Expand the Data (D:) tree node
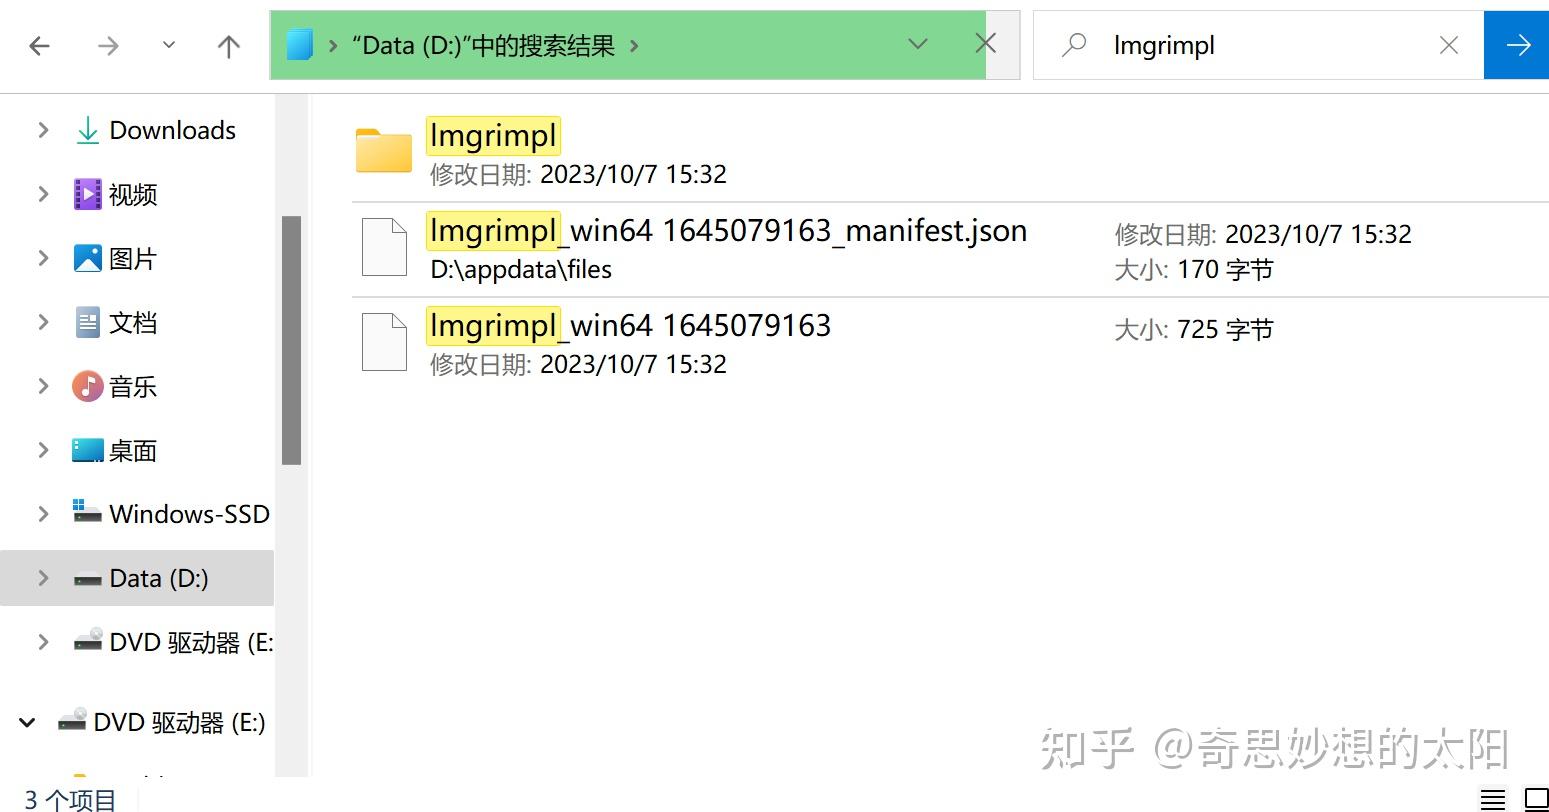Screen dimensions: 1549x812 click(42, 578)
